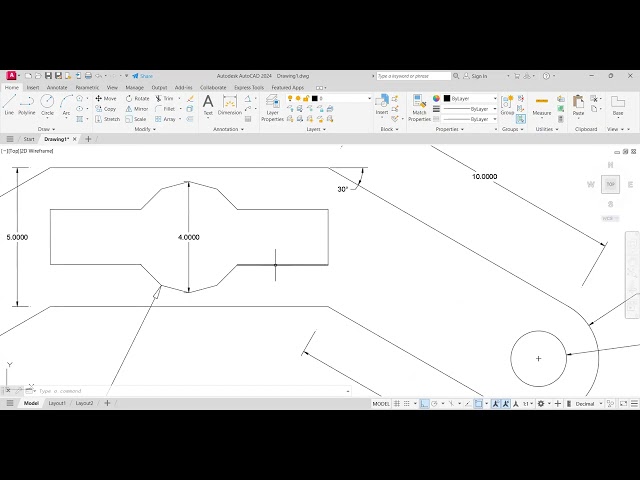Image resolution: width=640 pixels, height=480 pixels.
Task: Toggle snap mode in status bar
Action: pos(407,404)
